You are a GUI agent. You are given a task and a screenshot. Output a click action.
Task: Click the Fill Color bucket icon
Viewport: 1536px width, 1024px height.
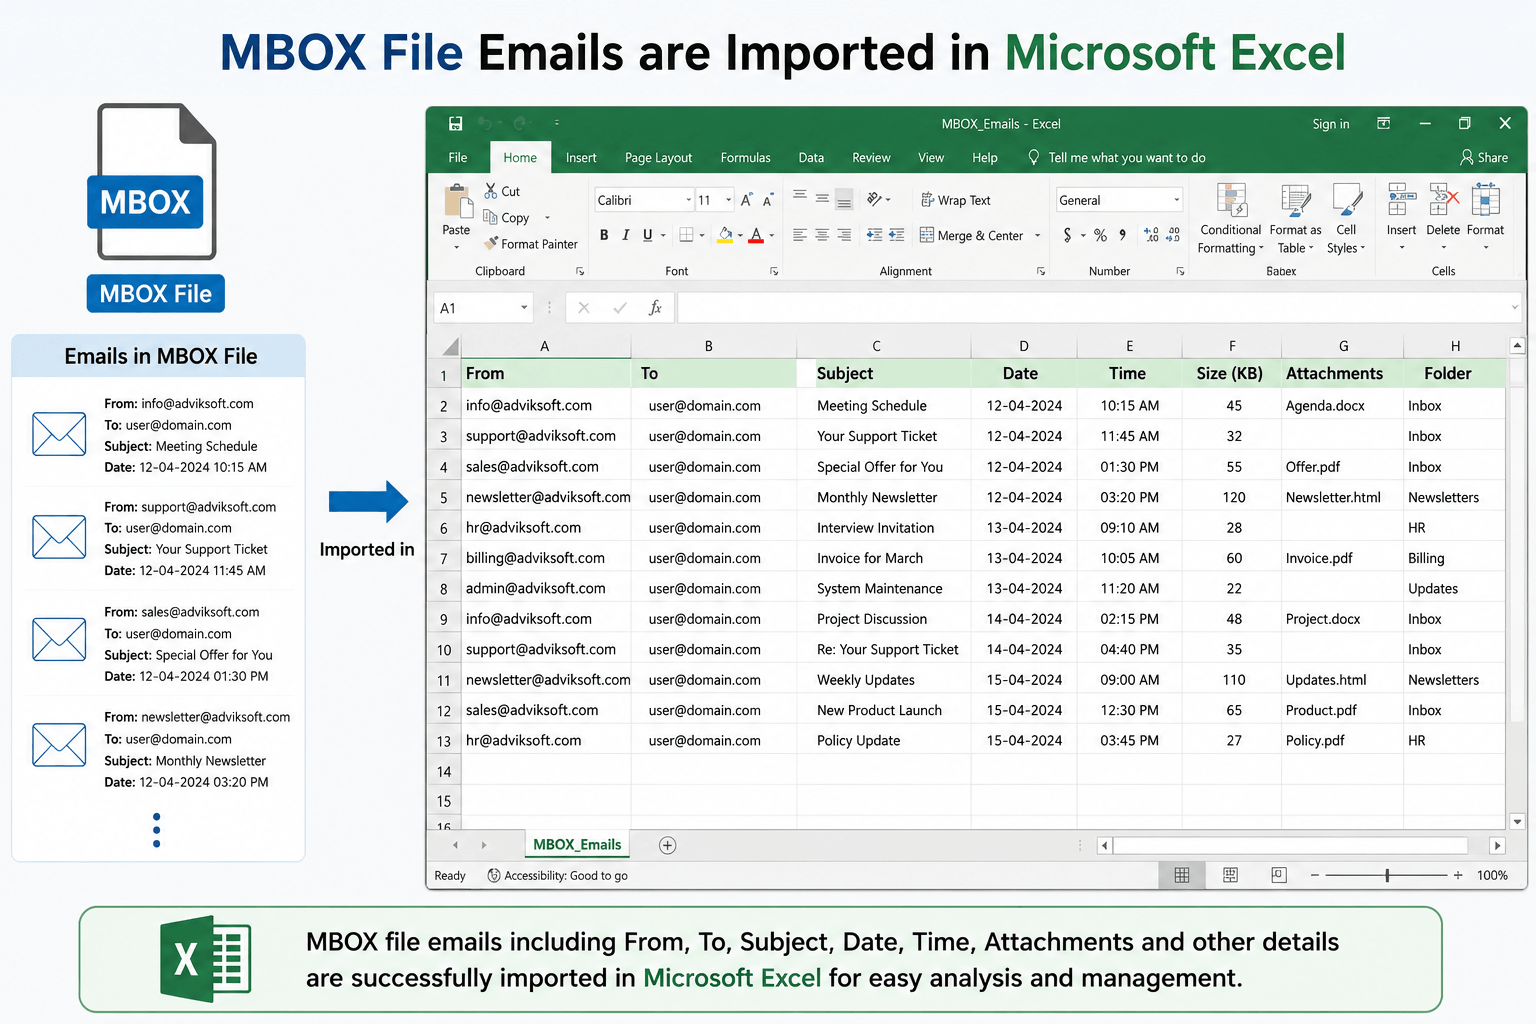[726, 235]
